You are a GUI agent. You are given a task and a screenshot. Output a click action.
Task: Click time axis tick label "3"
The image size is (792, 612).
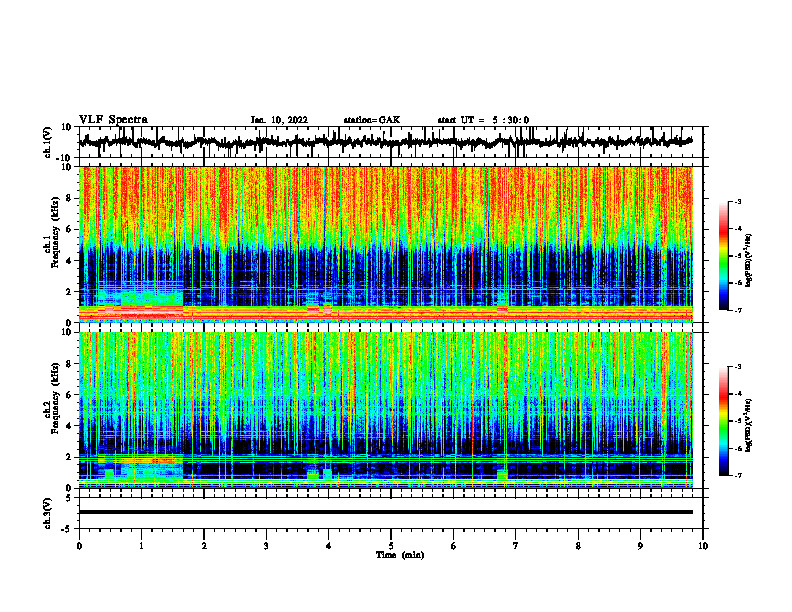(266, 546)
